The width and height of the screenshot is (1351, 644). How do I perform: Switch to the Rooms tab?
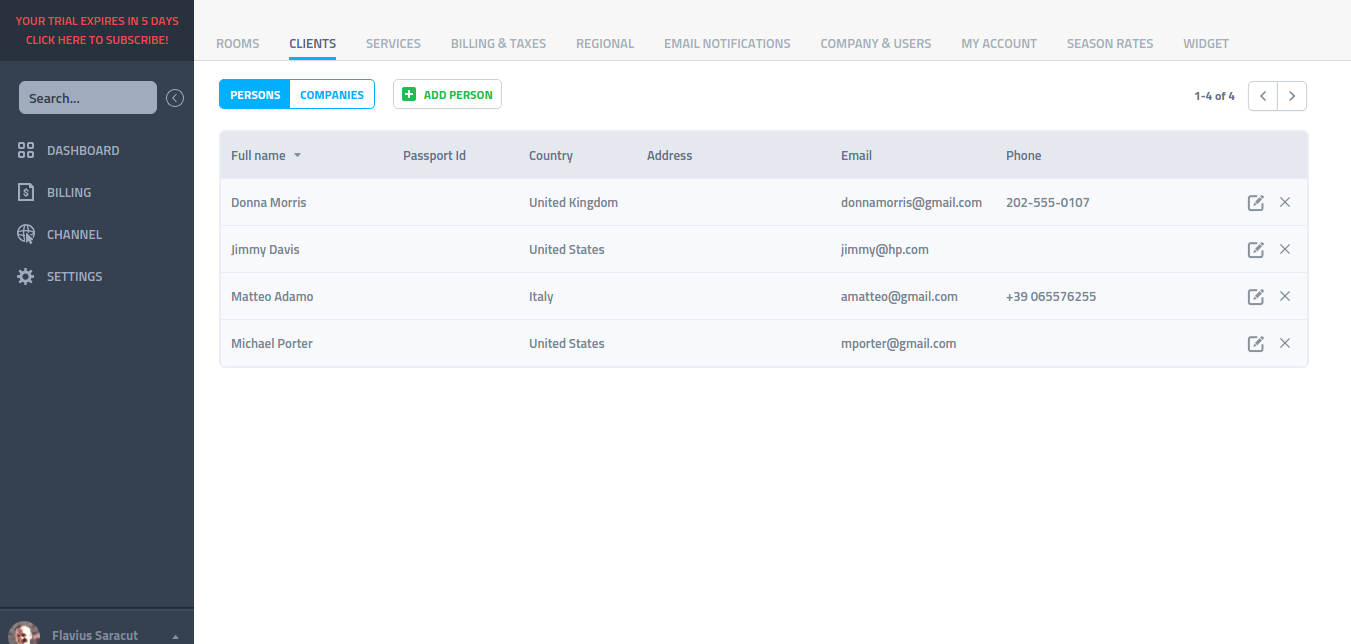click(237, 44)
